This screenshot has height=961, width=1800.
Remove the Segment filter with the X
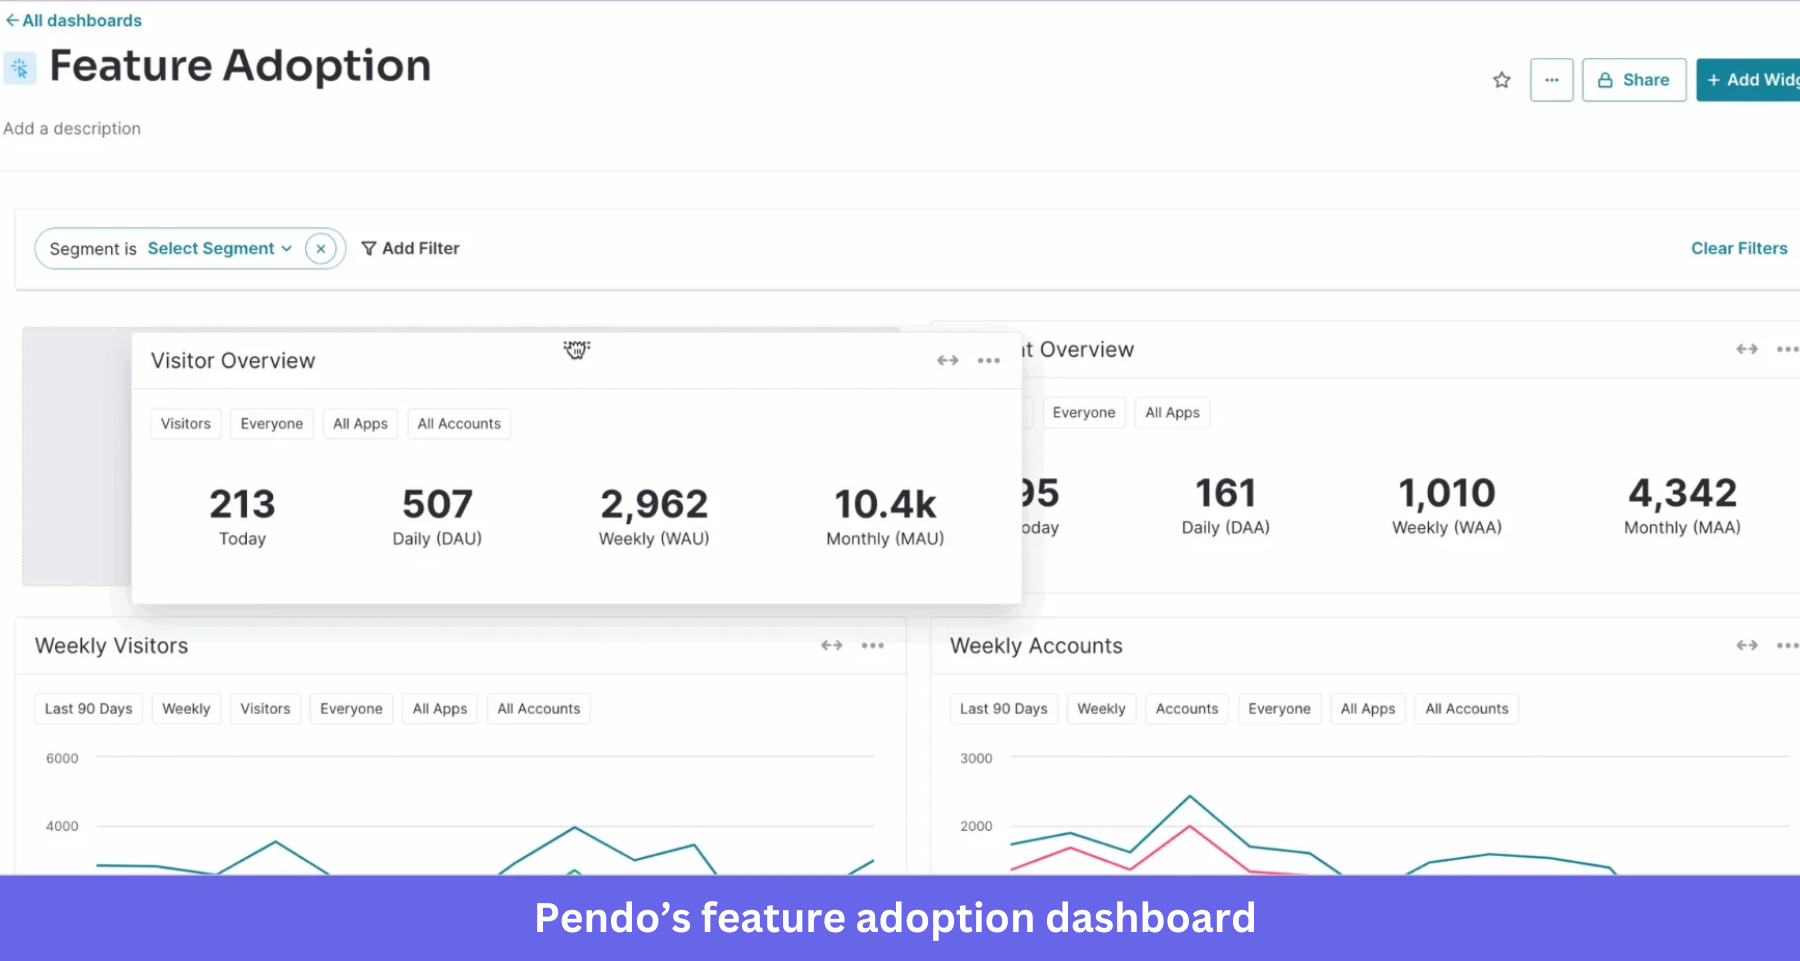tap(320, 248)
